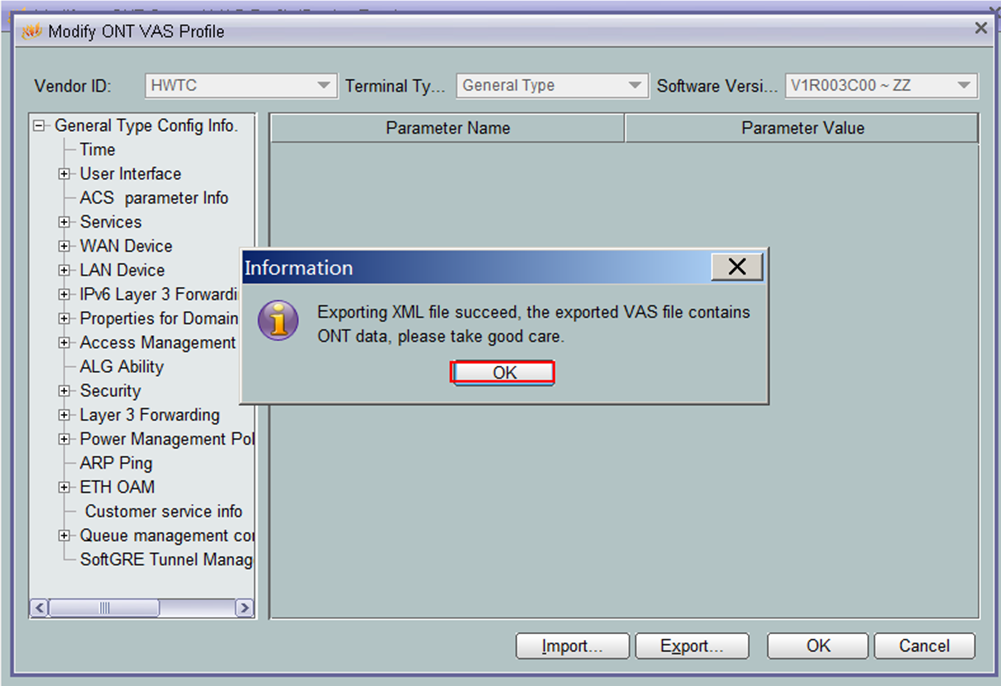Image resolution: width=1001 pixels, height=686 pixels.
Task: Click the tree's horizontal scrollbar right arrow
Action: [244, 608]
